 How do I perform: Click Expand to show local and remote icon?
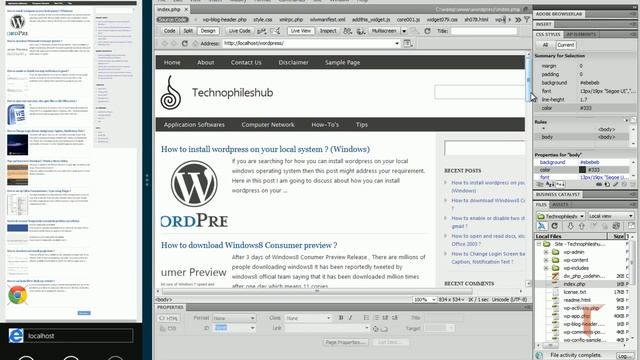click(631, 226)
